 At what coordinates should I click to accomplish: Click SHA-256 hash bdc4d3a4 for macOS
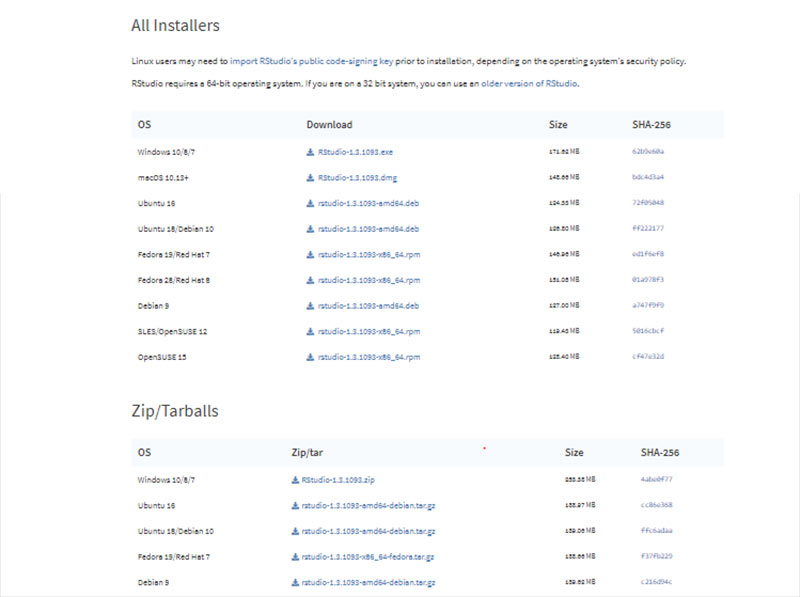click(x=648, y=177)
